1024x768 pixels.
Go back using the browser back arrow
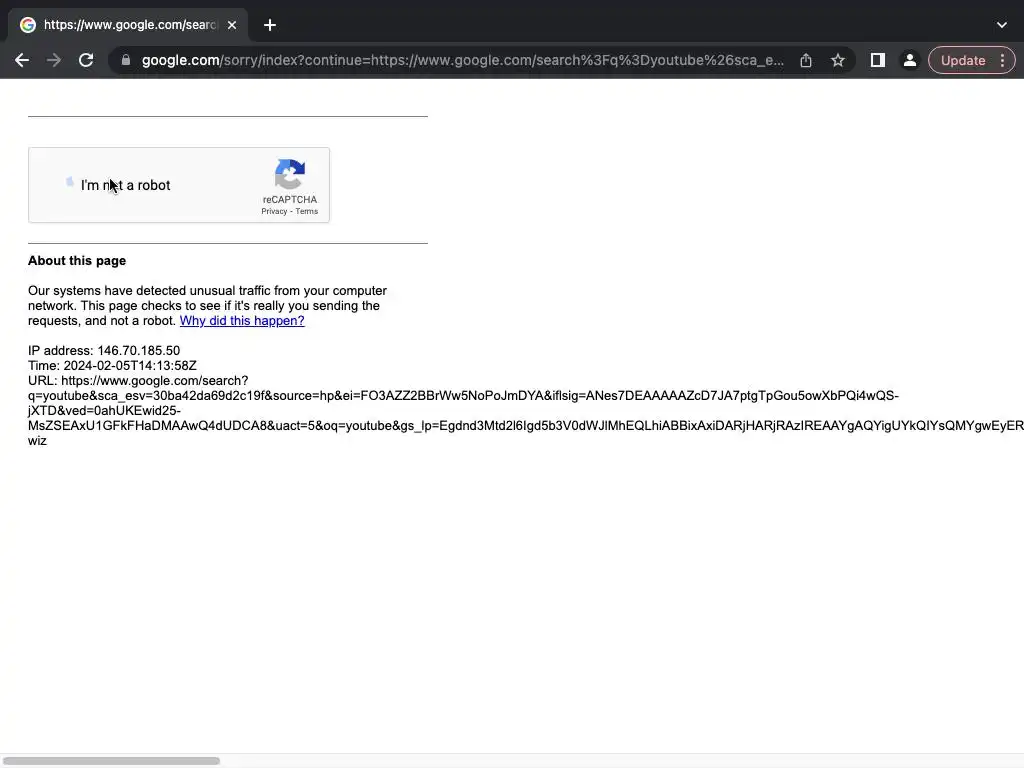(22, 60)
